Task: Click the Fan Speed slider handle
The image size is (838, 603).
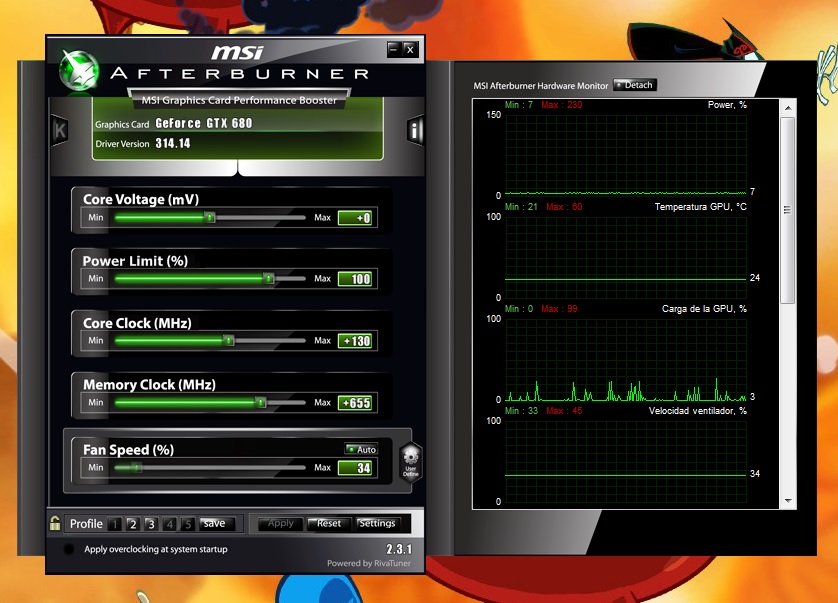Action: (x=136, y=467)
